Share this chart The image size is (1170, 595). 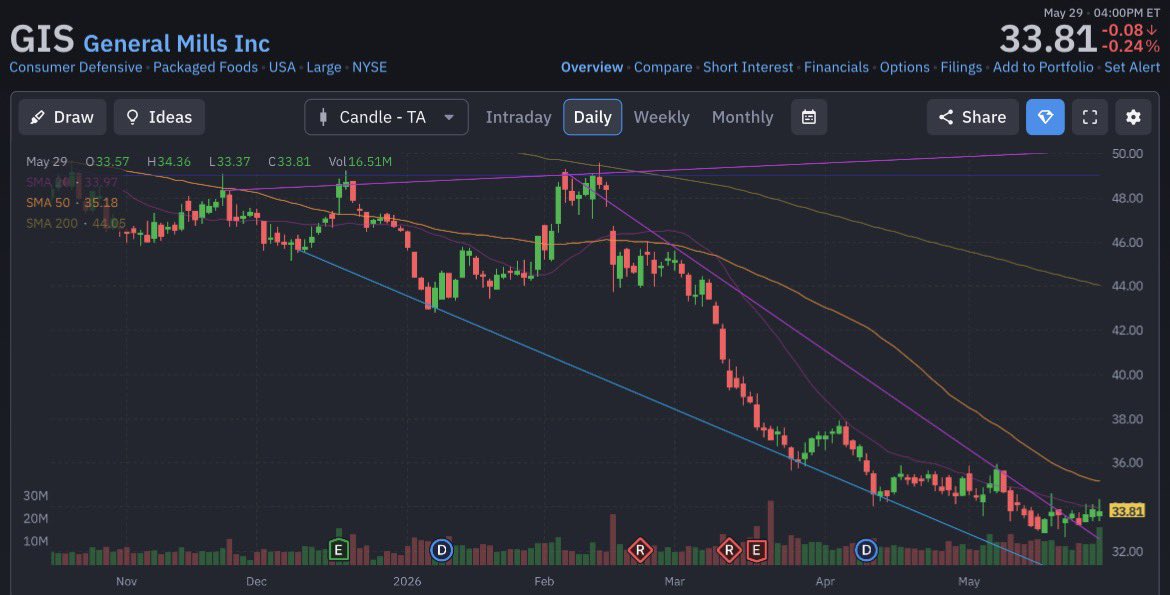[x=972, y=117]
